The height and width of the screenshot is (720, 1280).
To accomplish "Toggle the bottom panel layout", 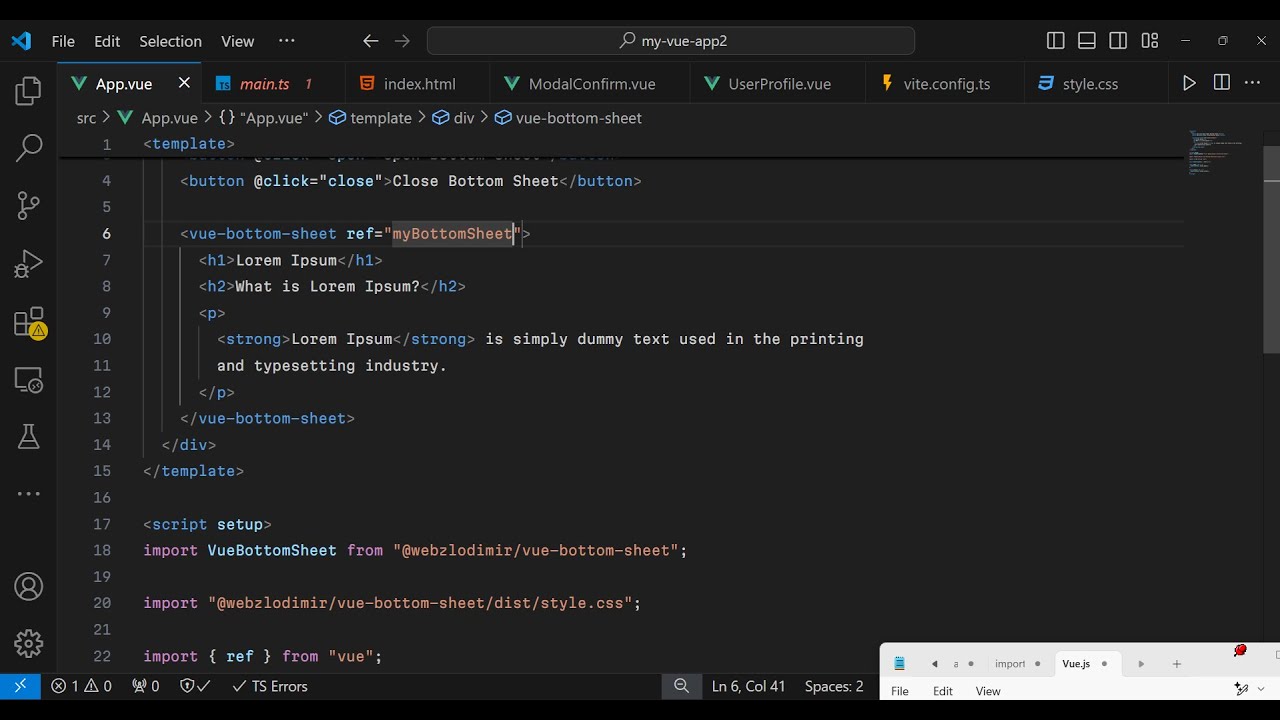I will (x=1087, y=41).
